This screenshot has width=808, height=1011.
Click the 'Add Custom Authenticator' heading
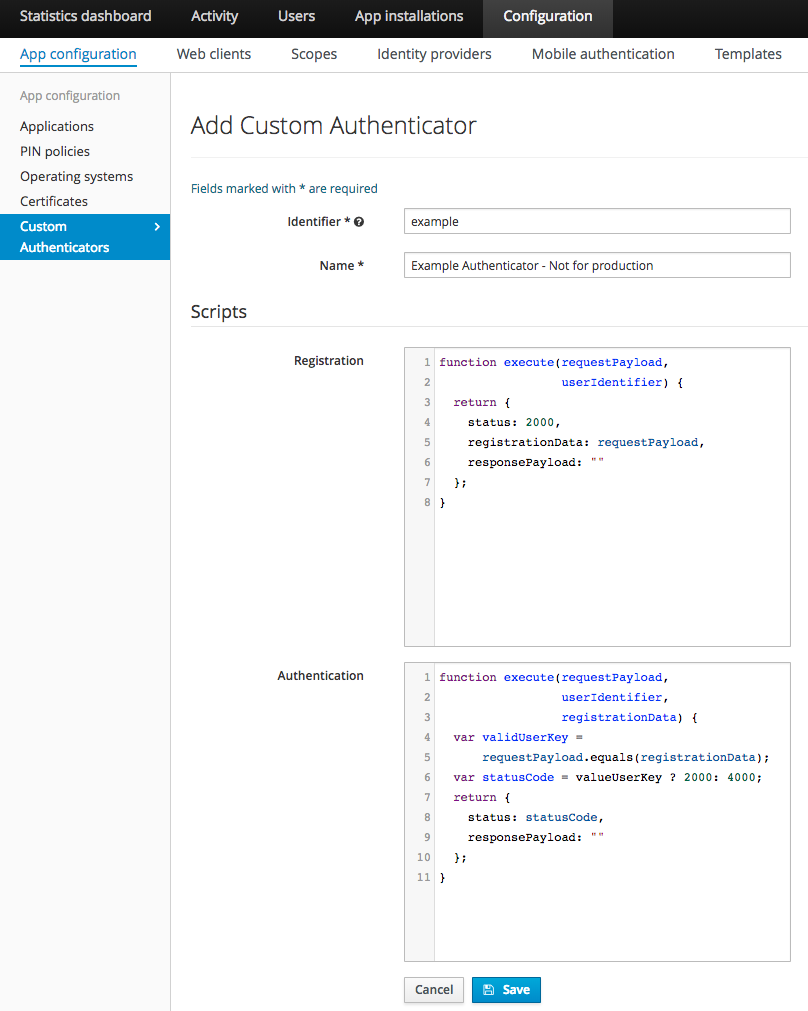(333, 125)
